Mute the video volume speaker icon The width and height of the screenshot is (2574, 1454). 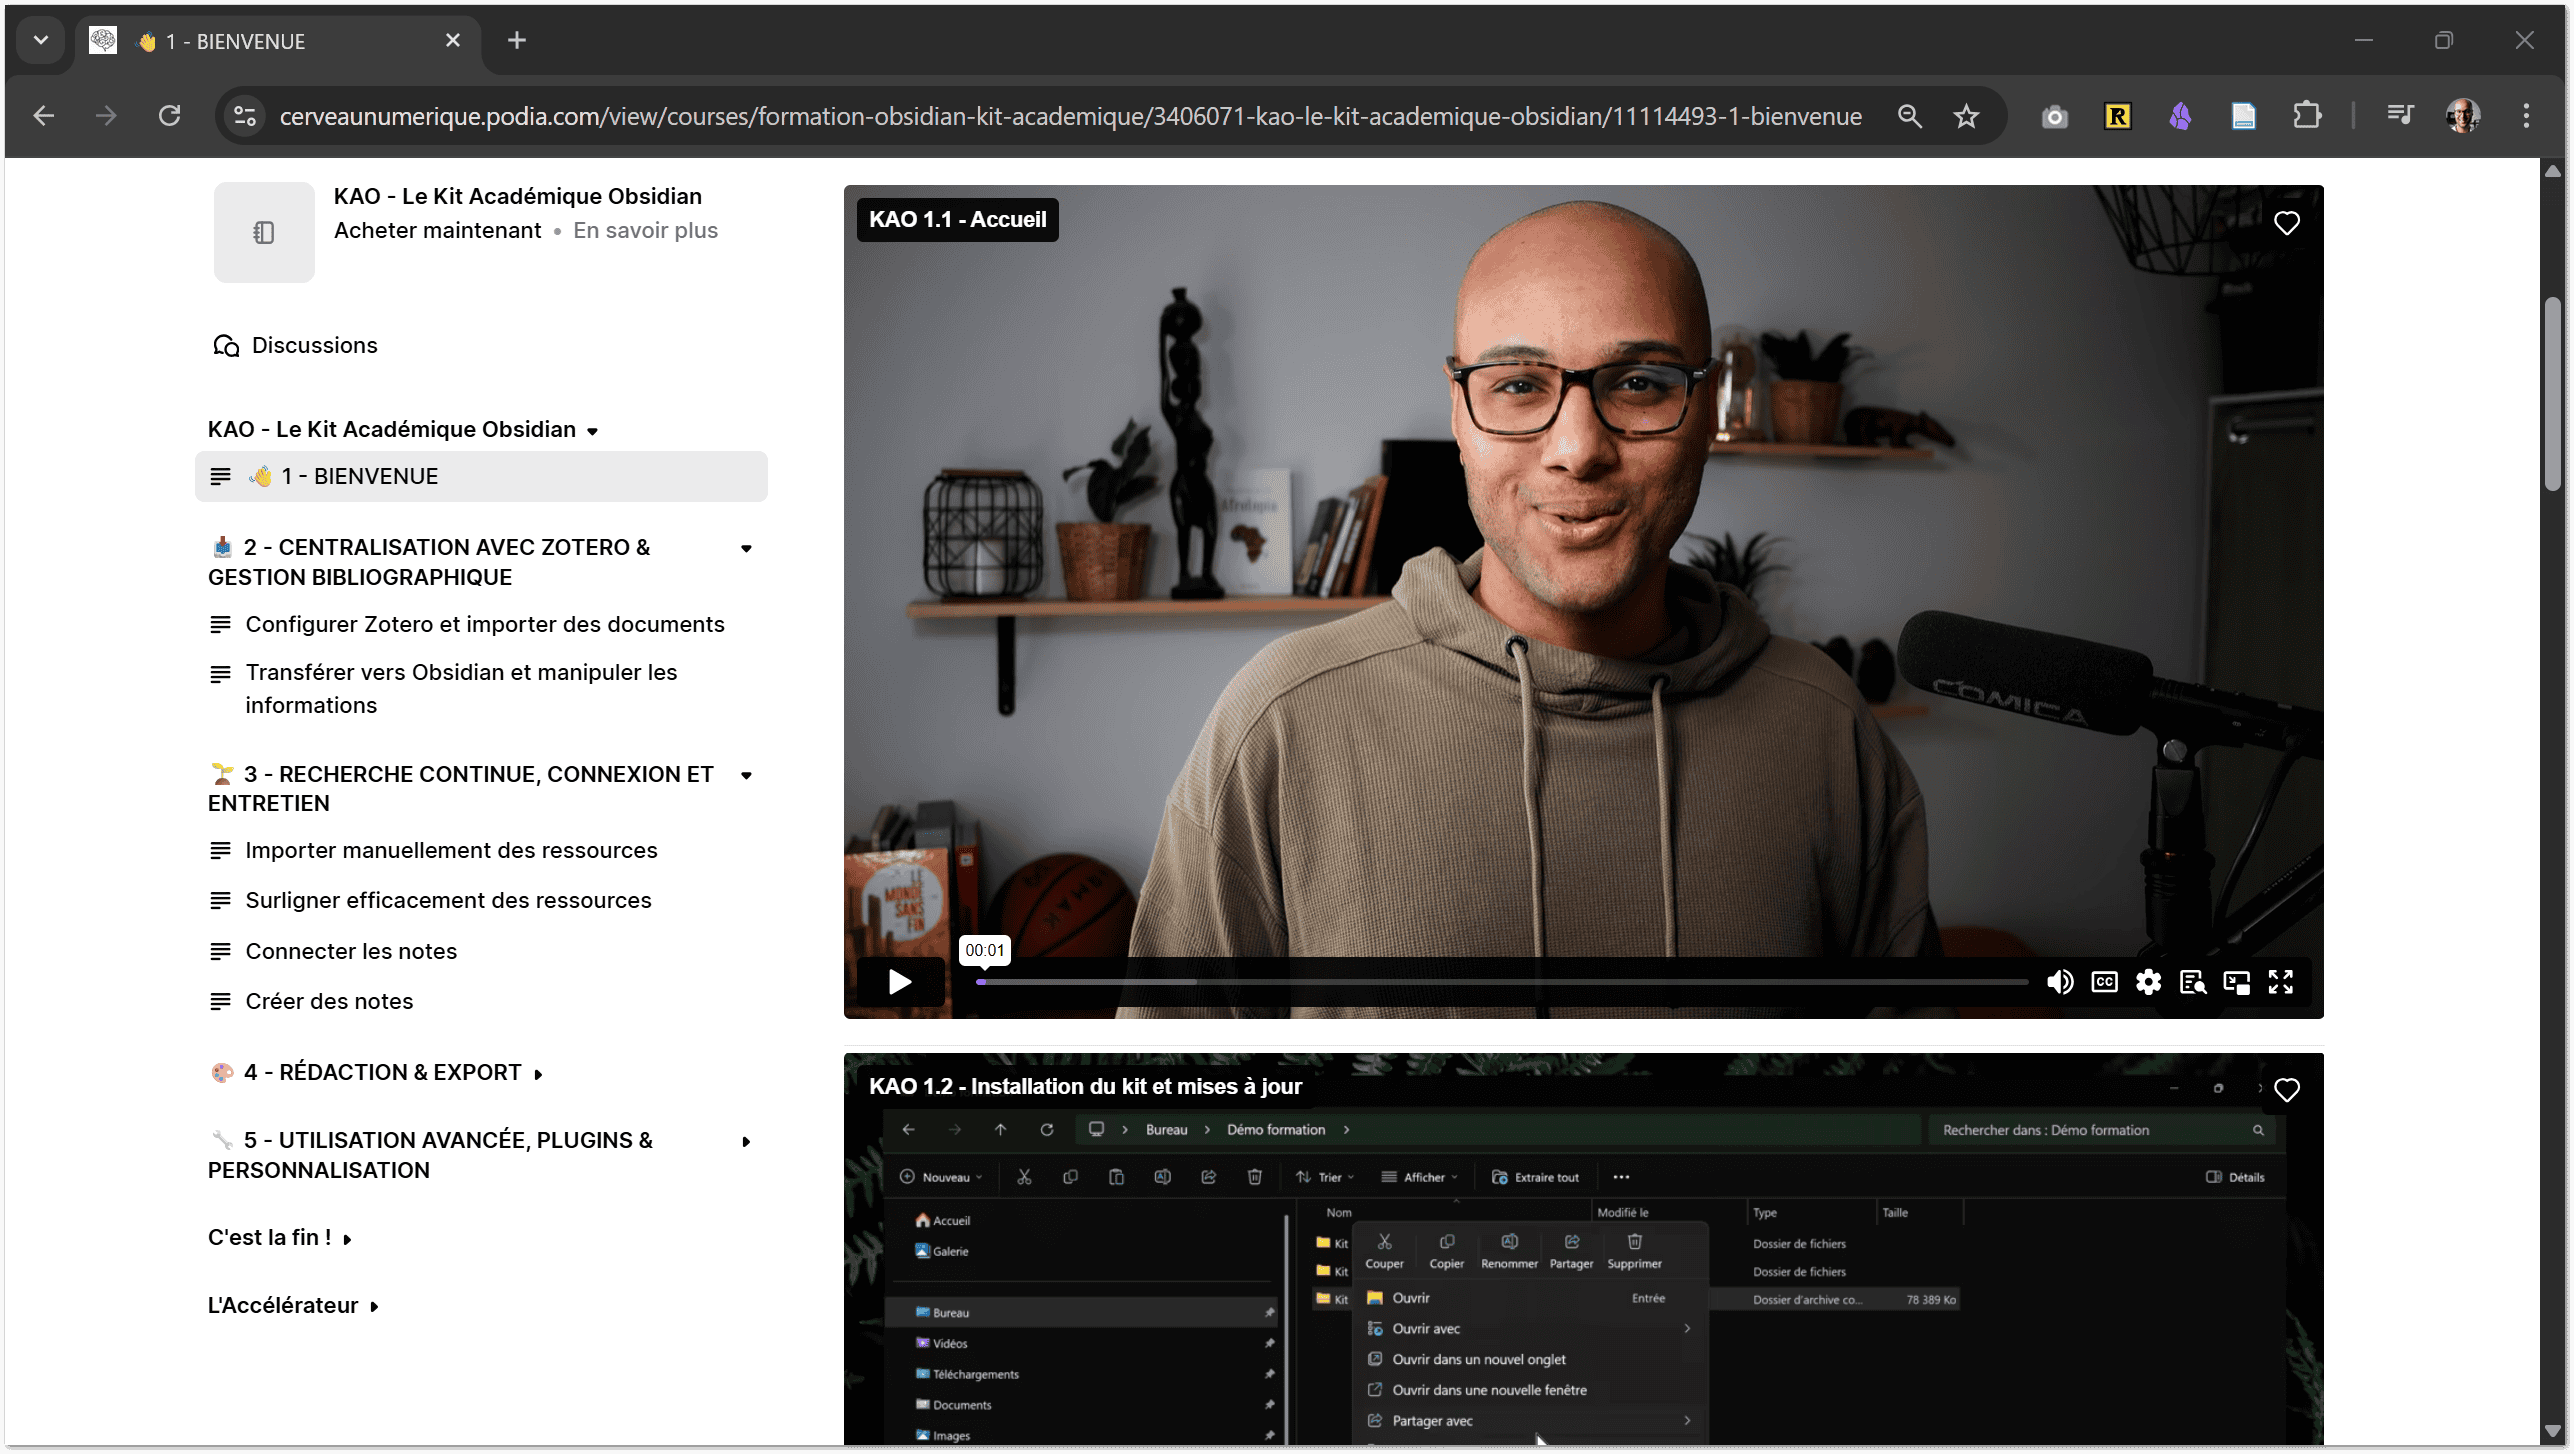(x=2059, y=982)
